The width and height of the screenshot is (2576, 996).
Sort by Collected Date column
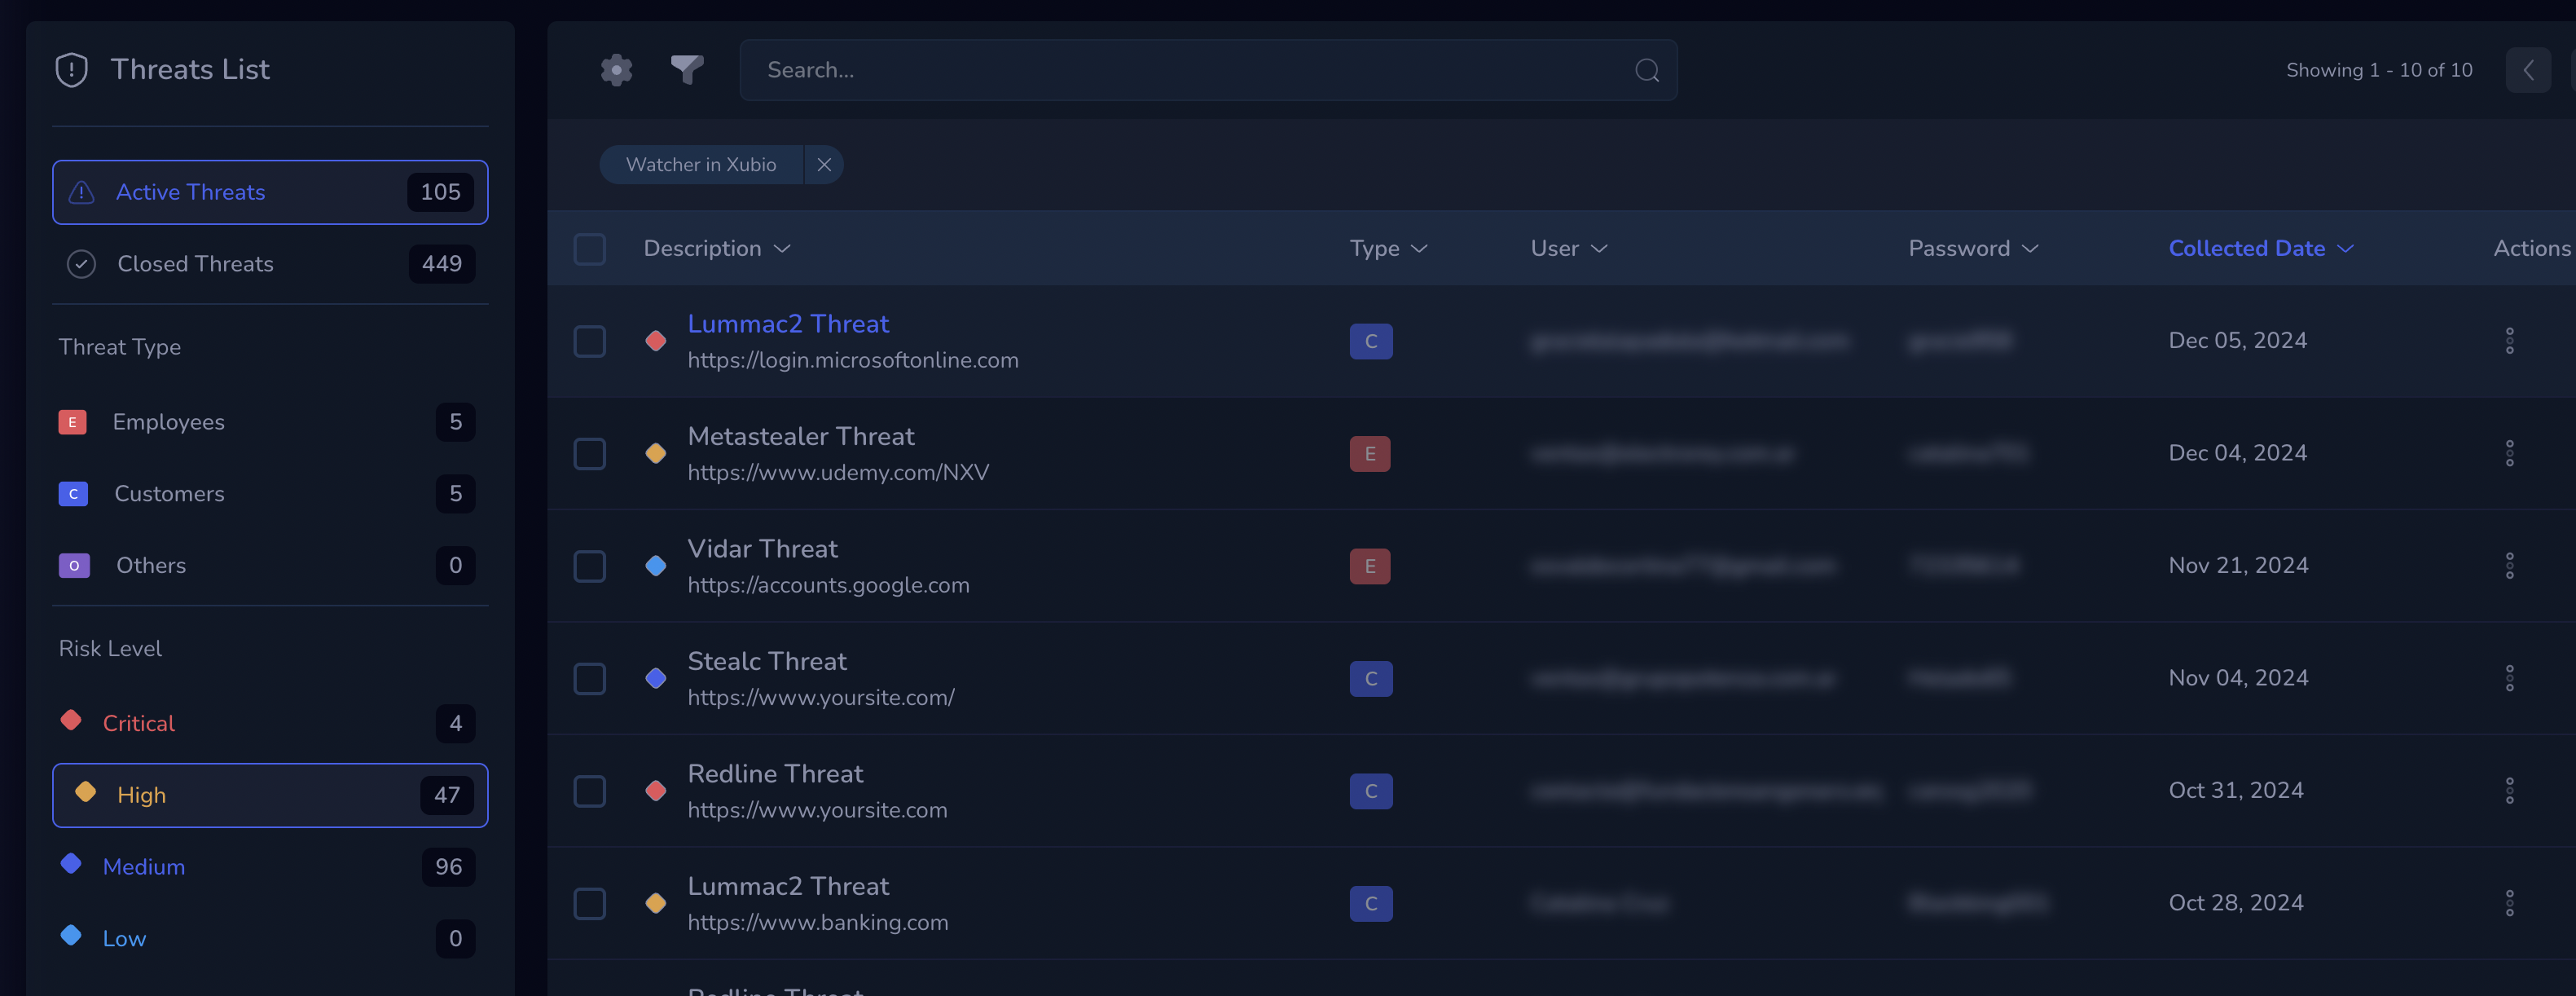pyautogui.click(x=2261, y=249)
